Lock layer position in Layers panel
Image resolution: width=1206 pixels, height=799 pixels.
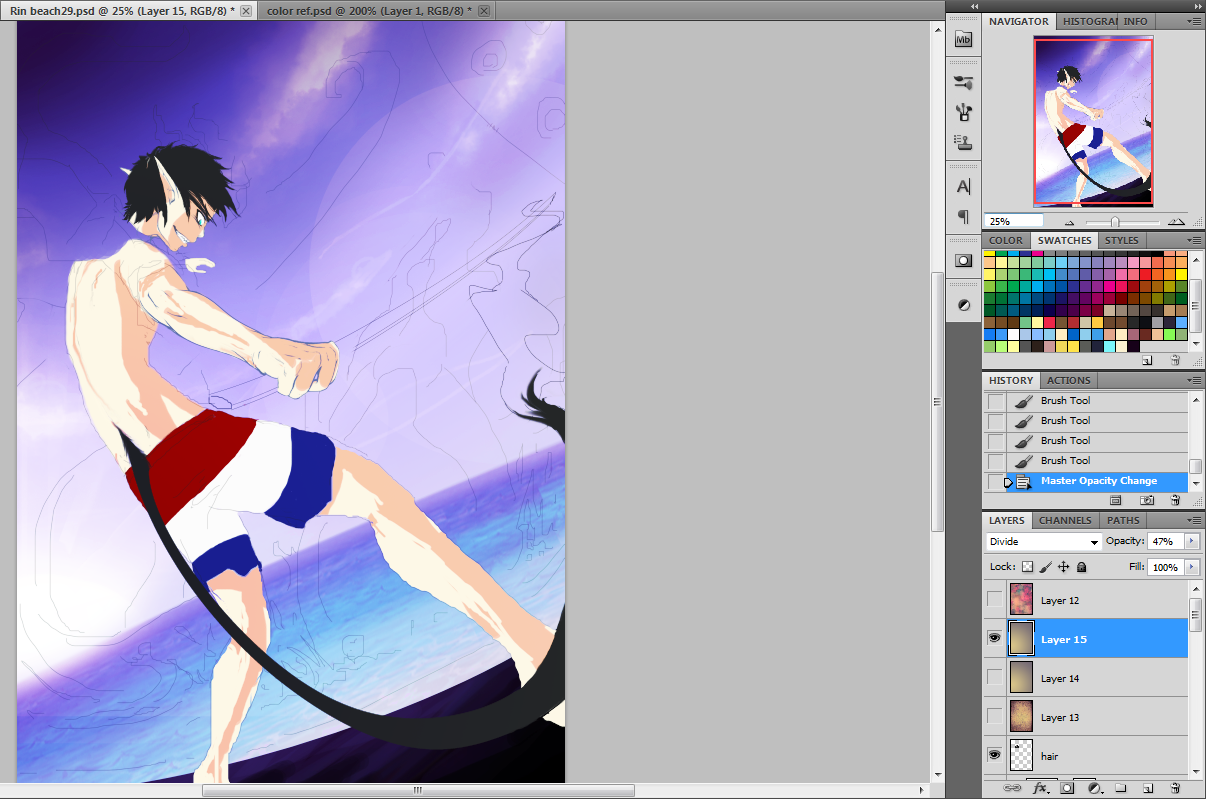point(1063,567)
